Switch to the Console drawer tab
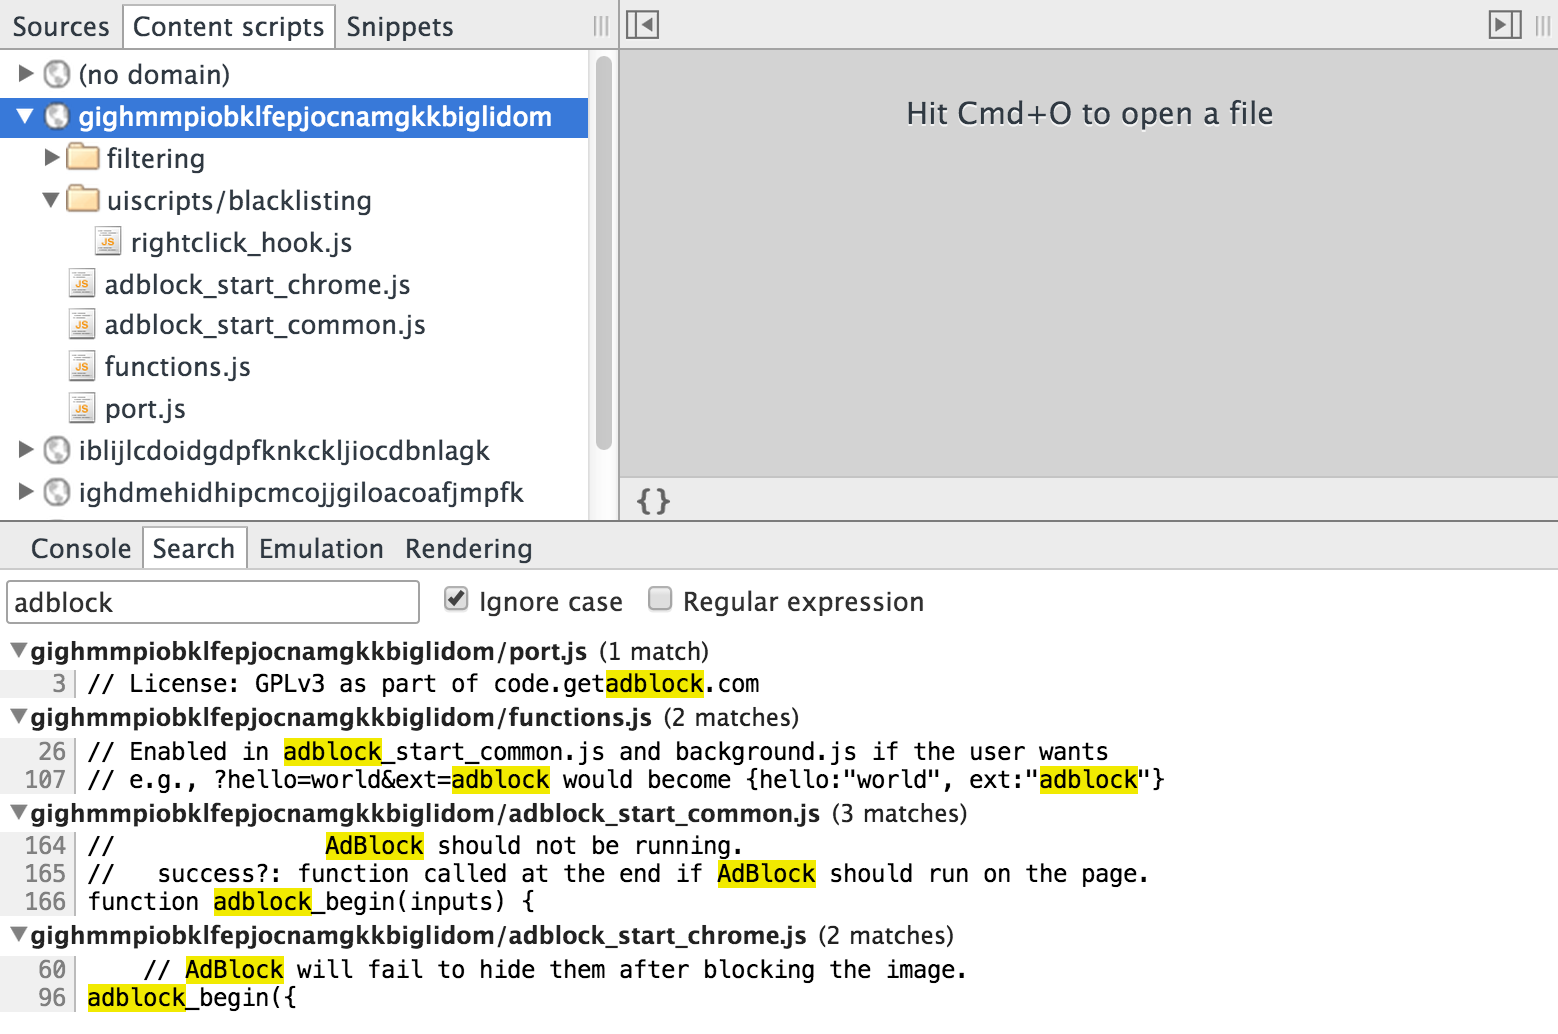1558x1034 pixels. [x=81, y=549]
